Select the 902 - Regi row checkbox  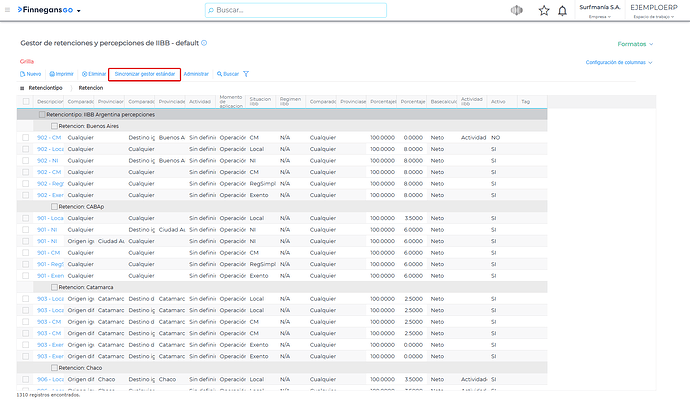pos(26,183)
